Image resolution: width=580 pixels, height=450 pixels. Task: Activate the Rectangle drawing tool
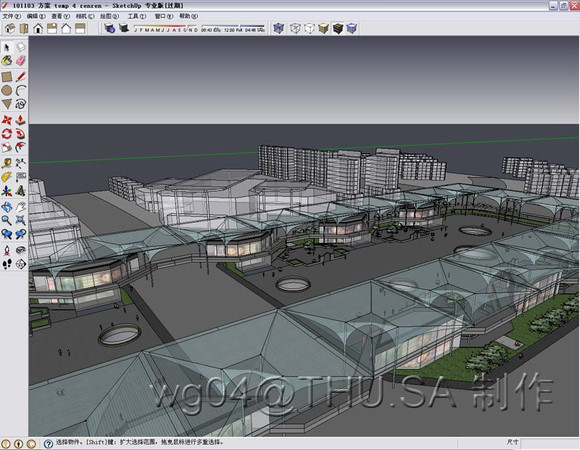pos(6,77)
